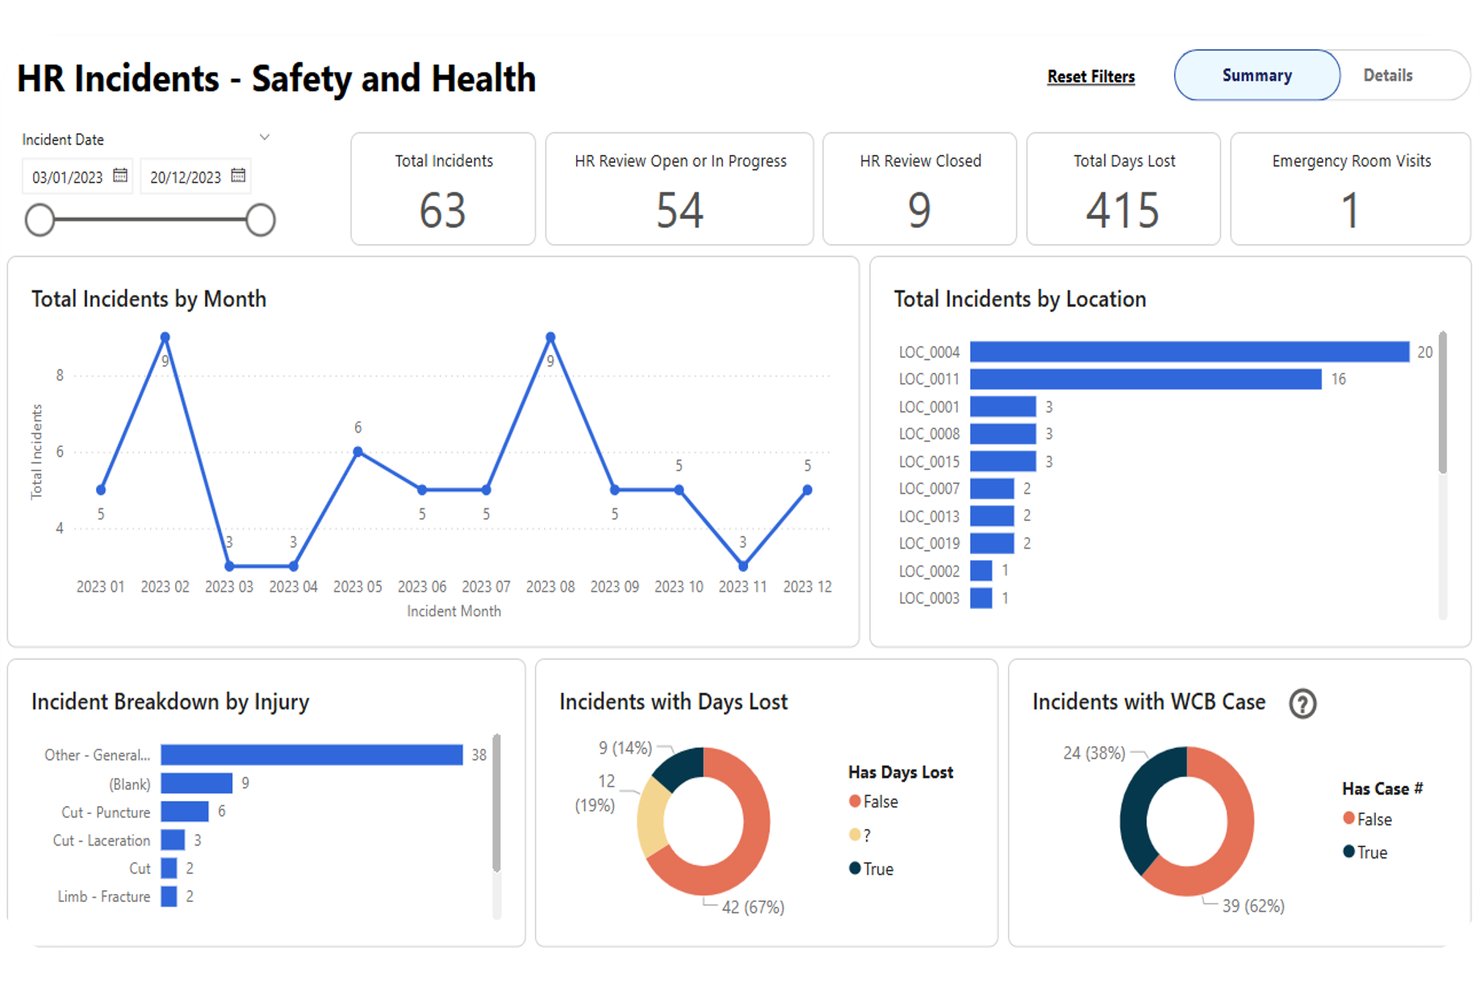Select the False legend item in Has Case #

click(1367, 819)
